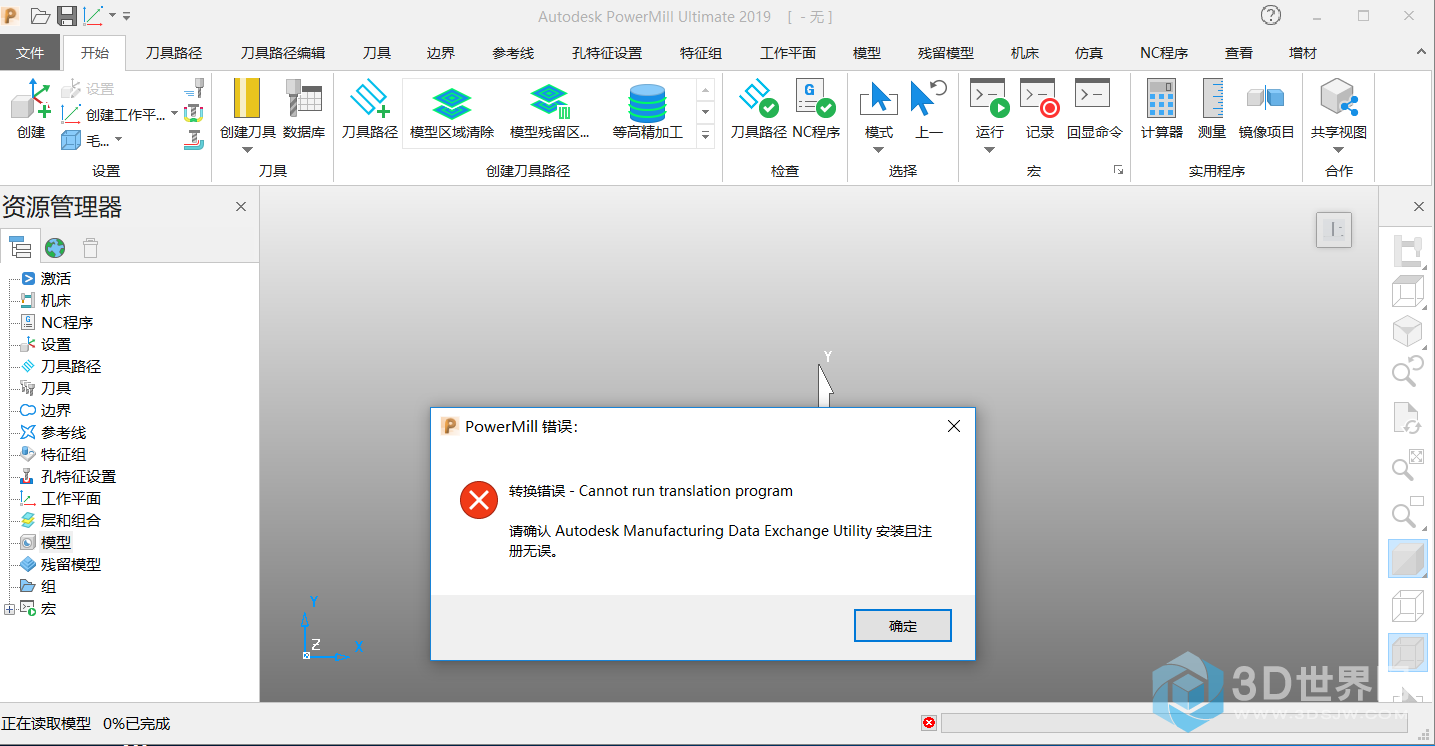
Task: Click the leads and links icon
Action: (x=195, y=140)
